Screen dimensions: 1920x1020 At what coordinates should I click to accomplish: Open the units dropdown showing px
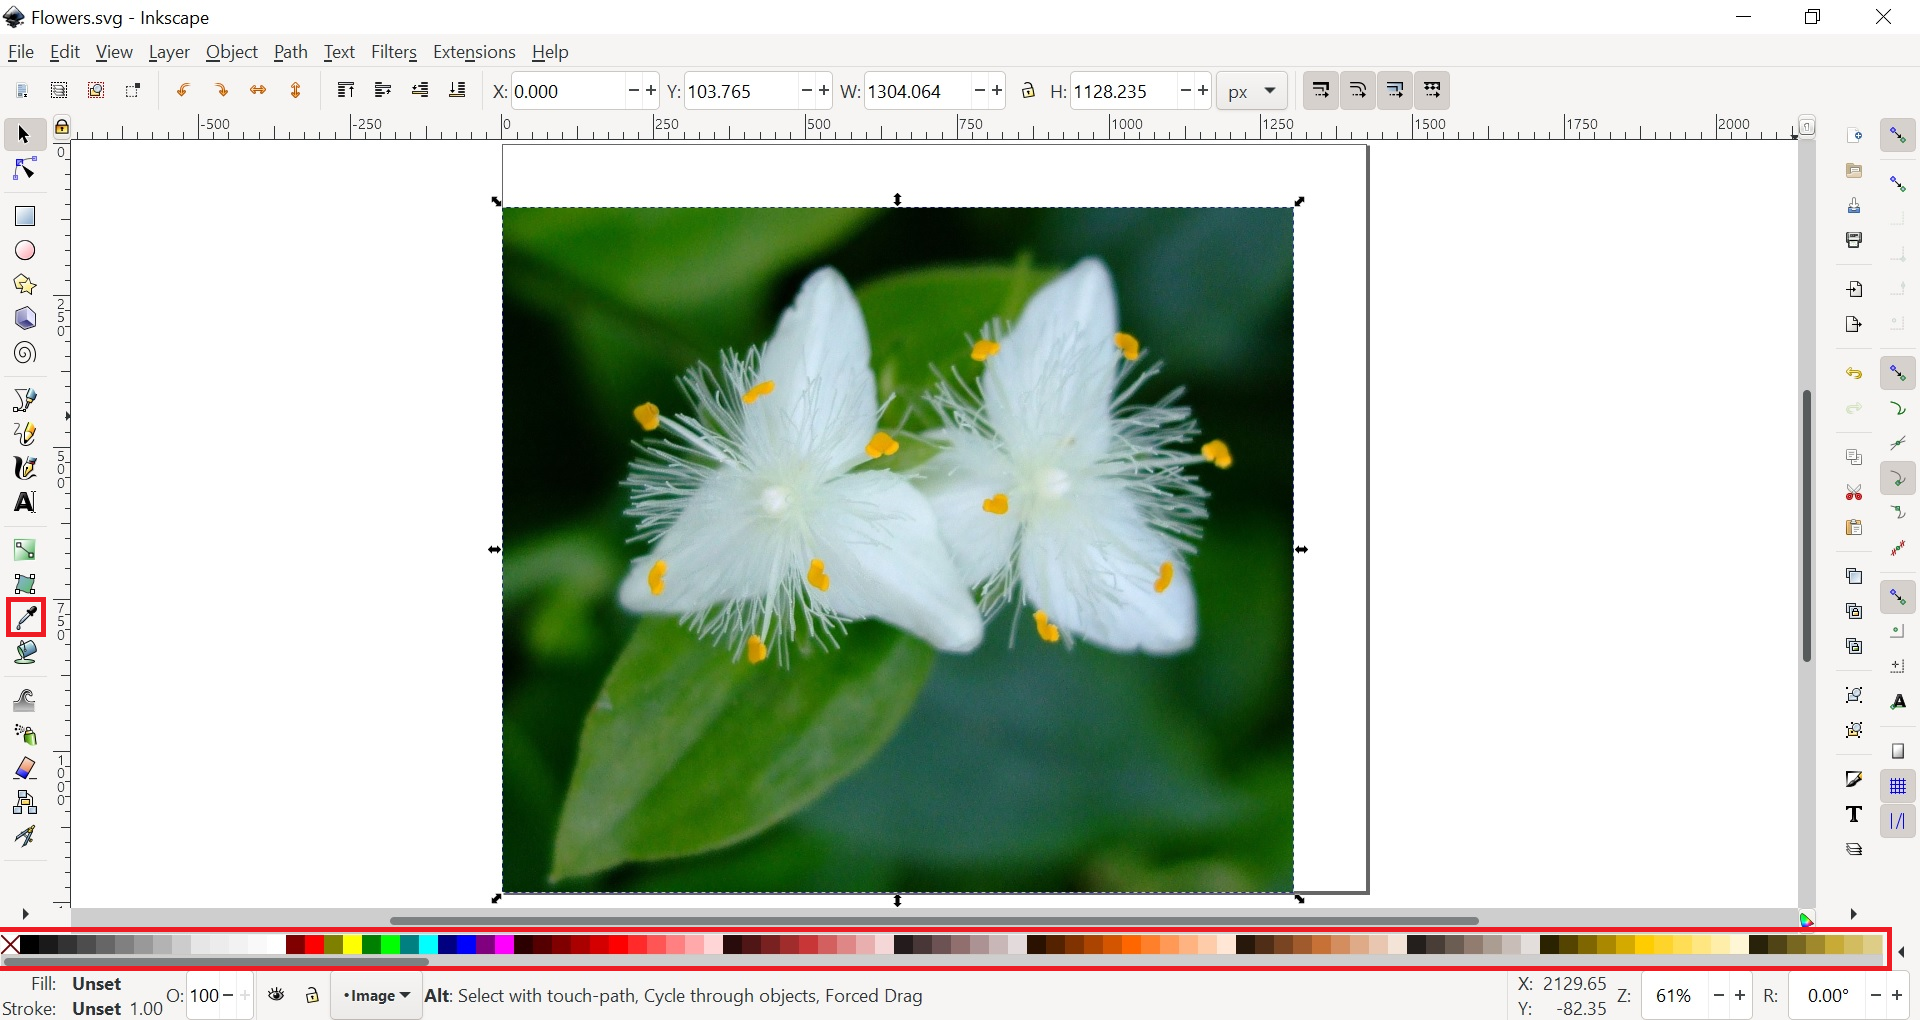[x=1252, y=90]
